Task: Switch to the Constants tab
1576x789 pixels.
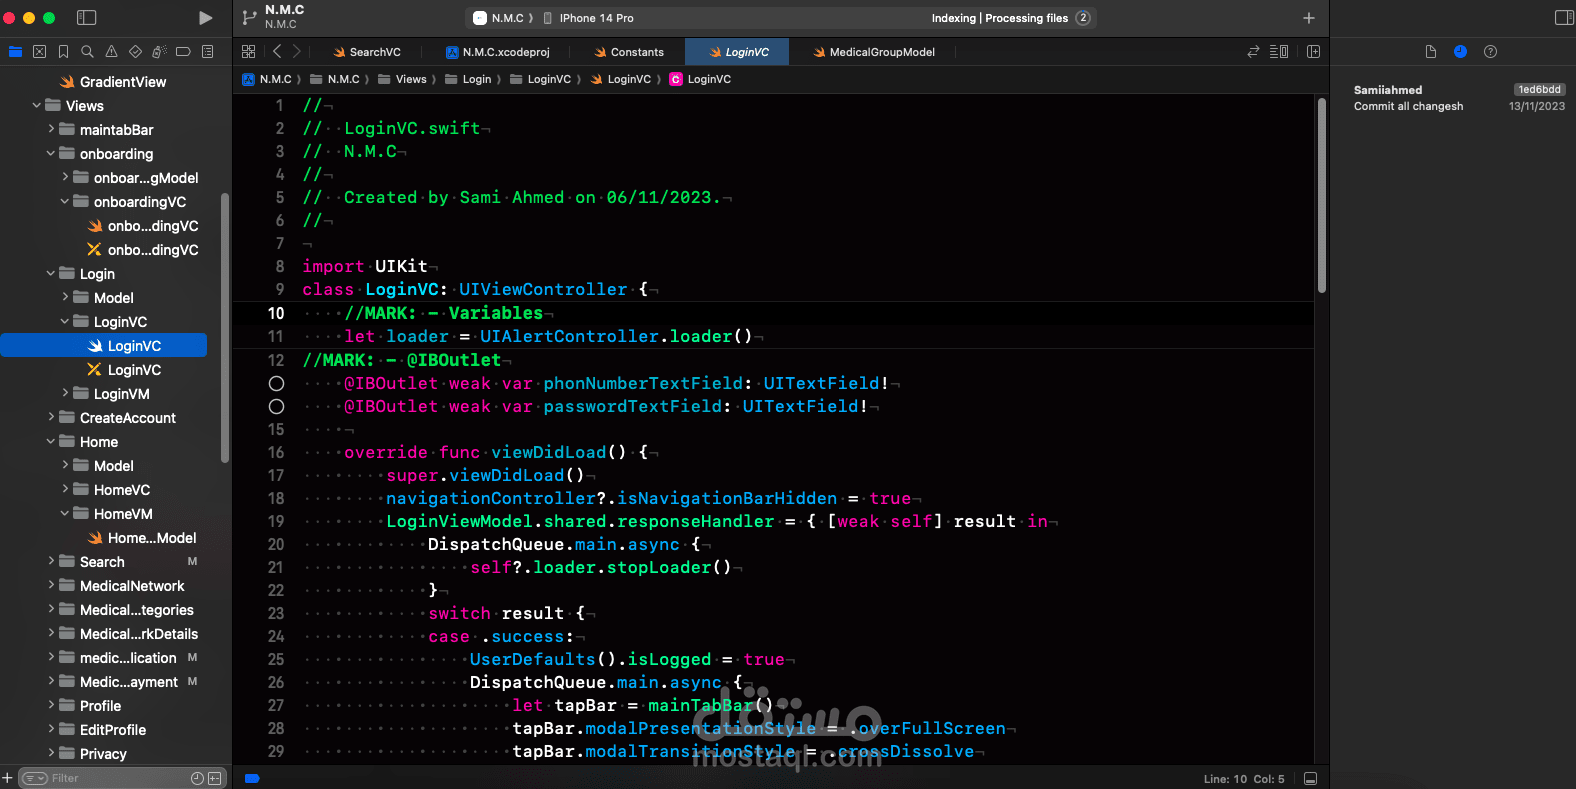Action: tap(629, 52)
